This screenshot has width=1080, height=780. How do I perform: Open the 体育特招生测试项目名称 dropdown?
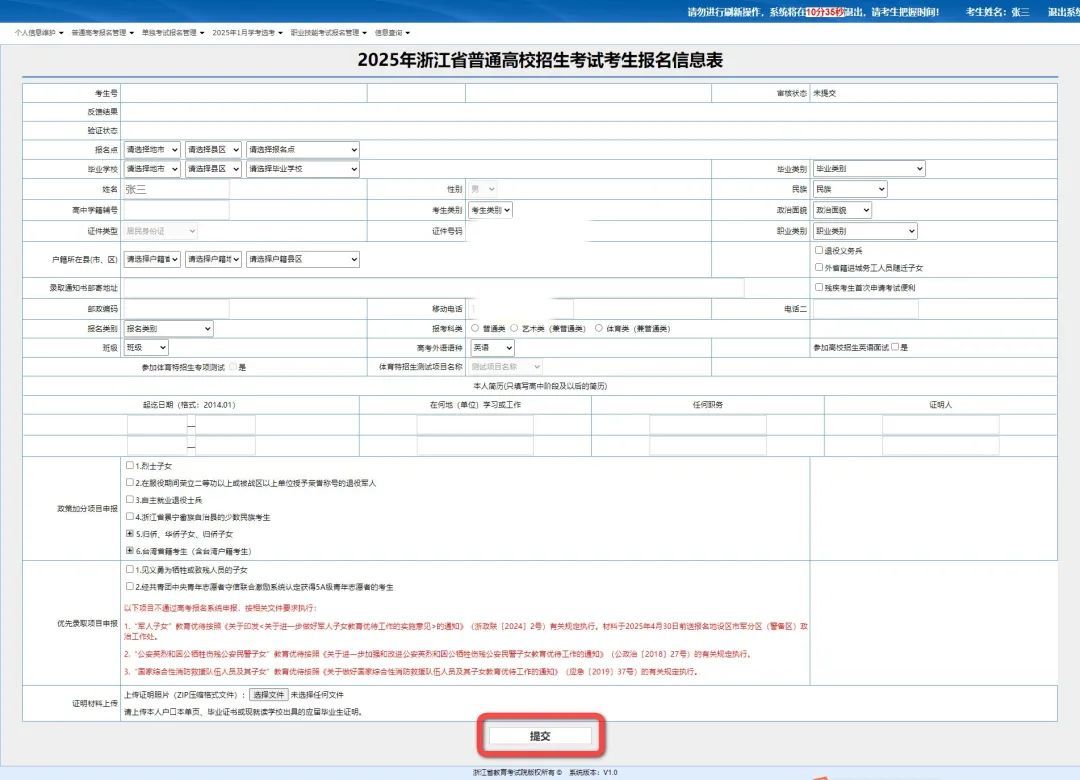click(x=506, y=367)
